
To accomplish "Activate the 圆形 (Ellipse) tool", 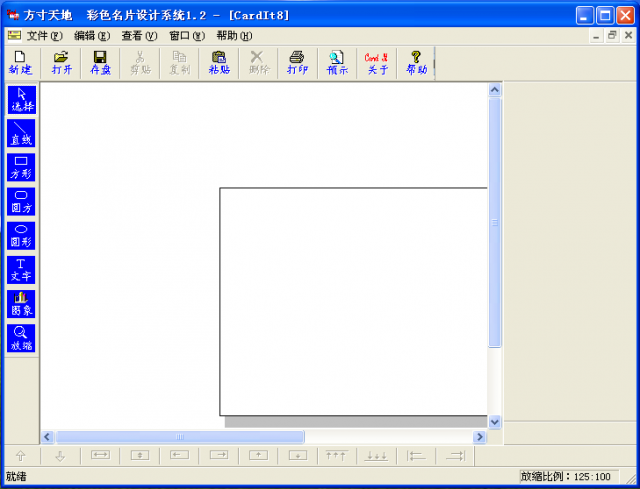I will pos(21,235).
